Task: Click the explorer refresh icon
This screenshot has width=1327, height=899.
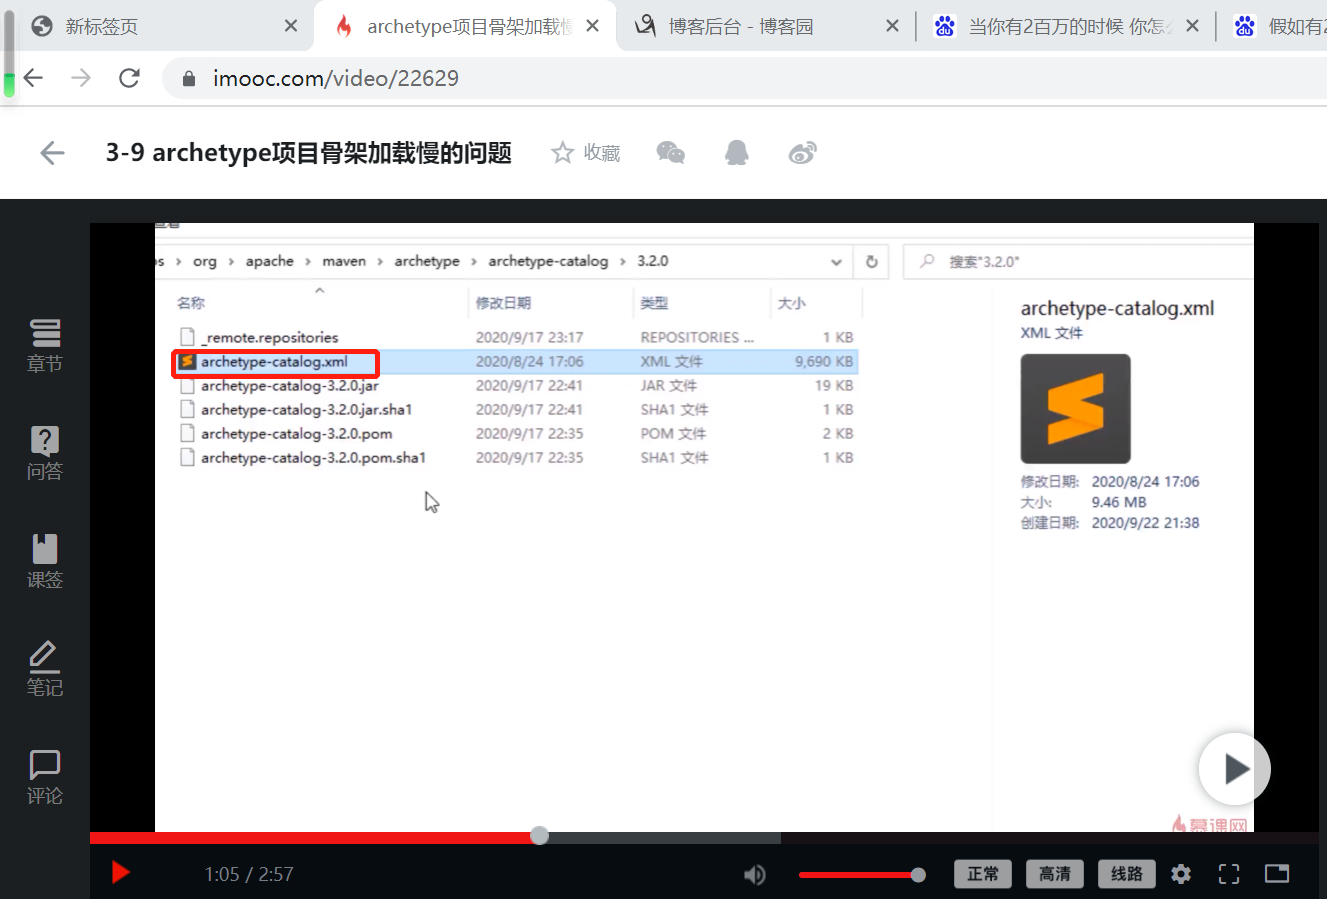Action: point(871,262)
